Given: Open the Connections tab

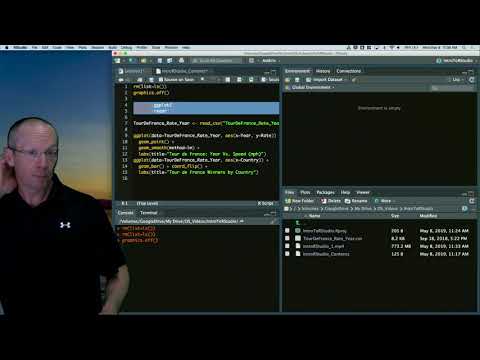Looking at the screenshot, I should click(349, 71).
